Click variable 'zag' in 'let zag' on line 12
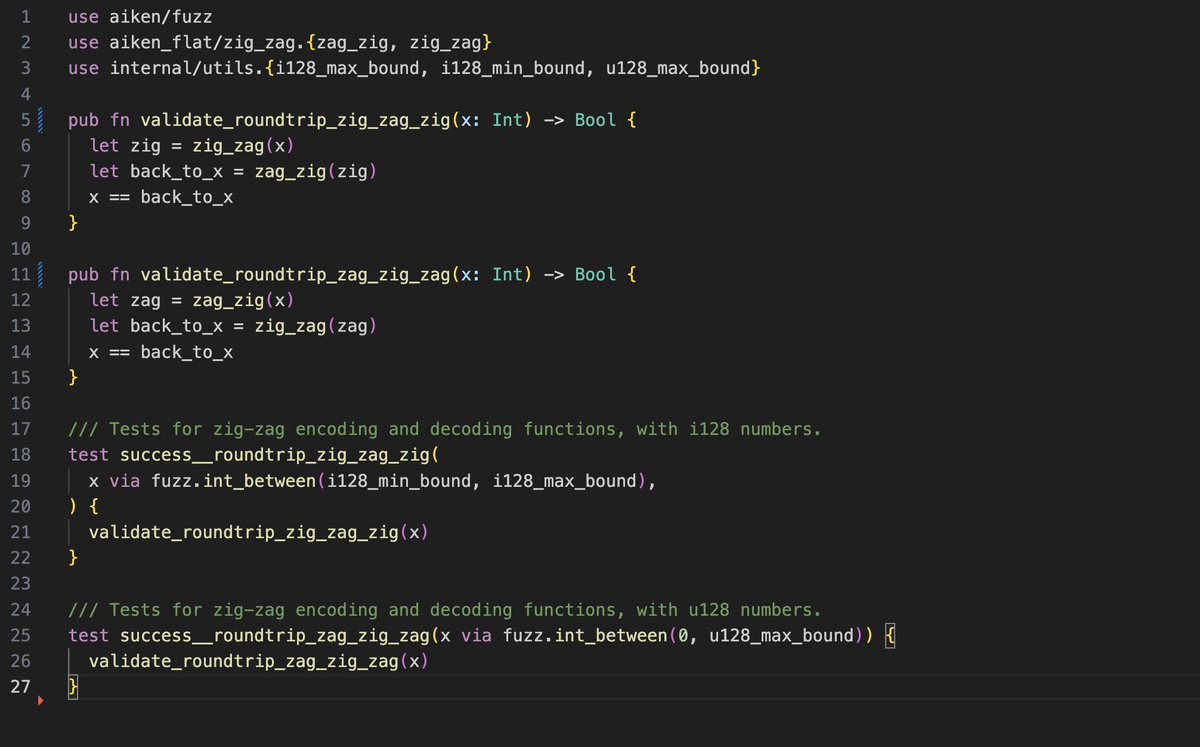 pyautogui.click(x=145, y=300)
